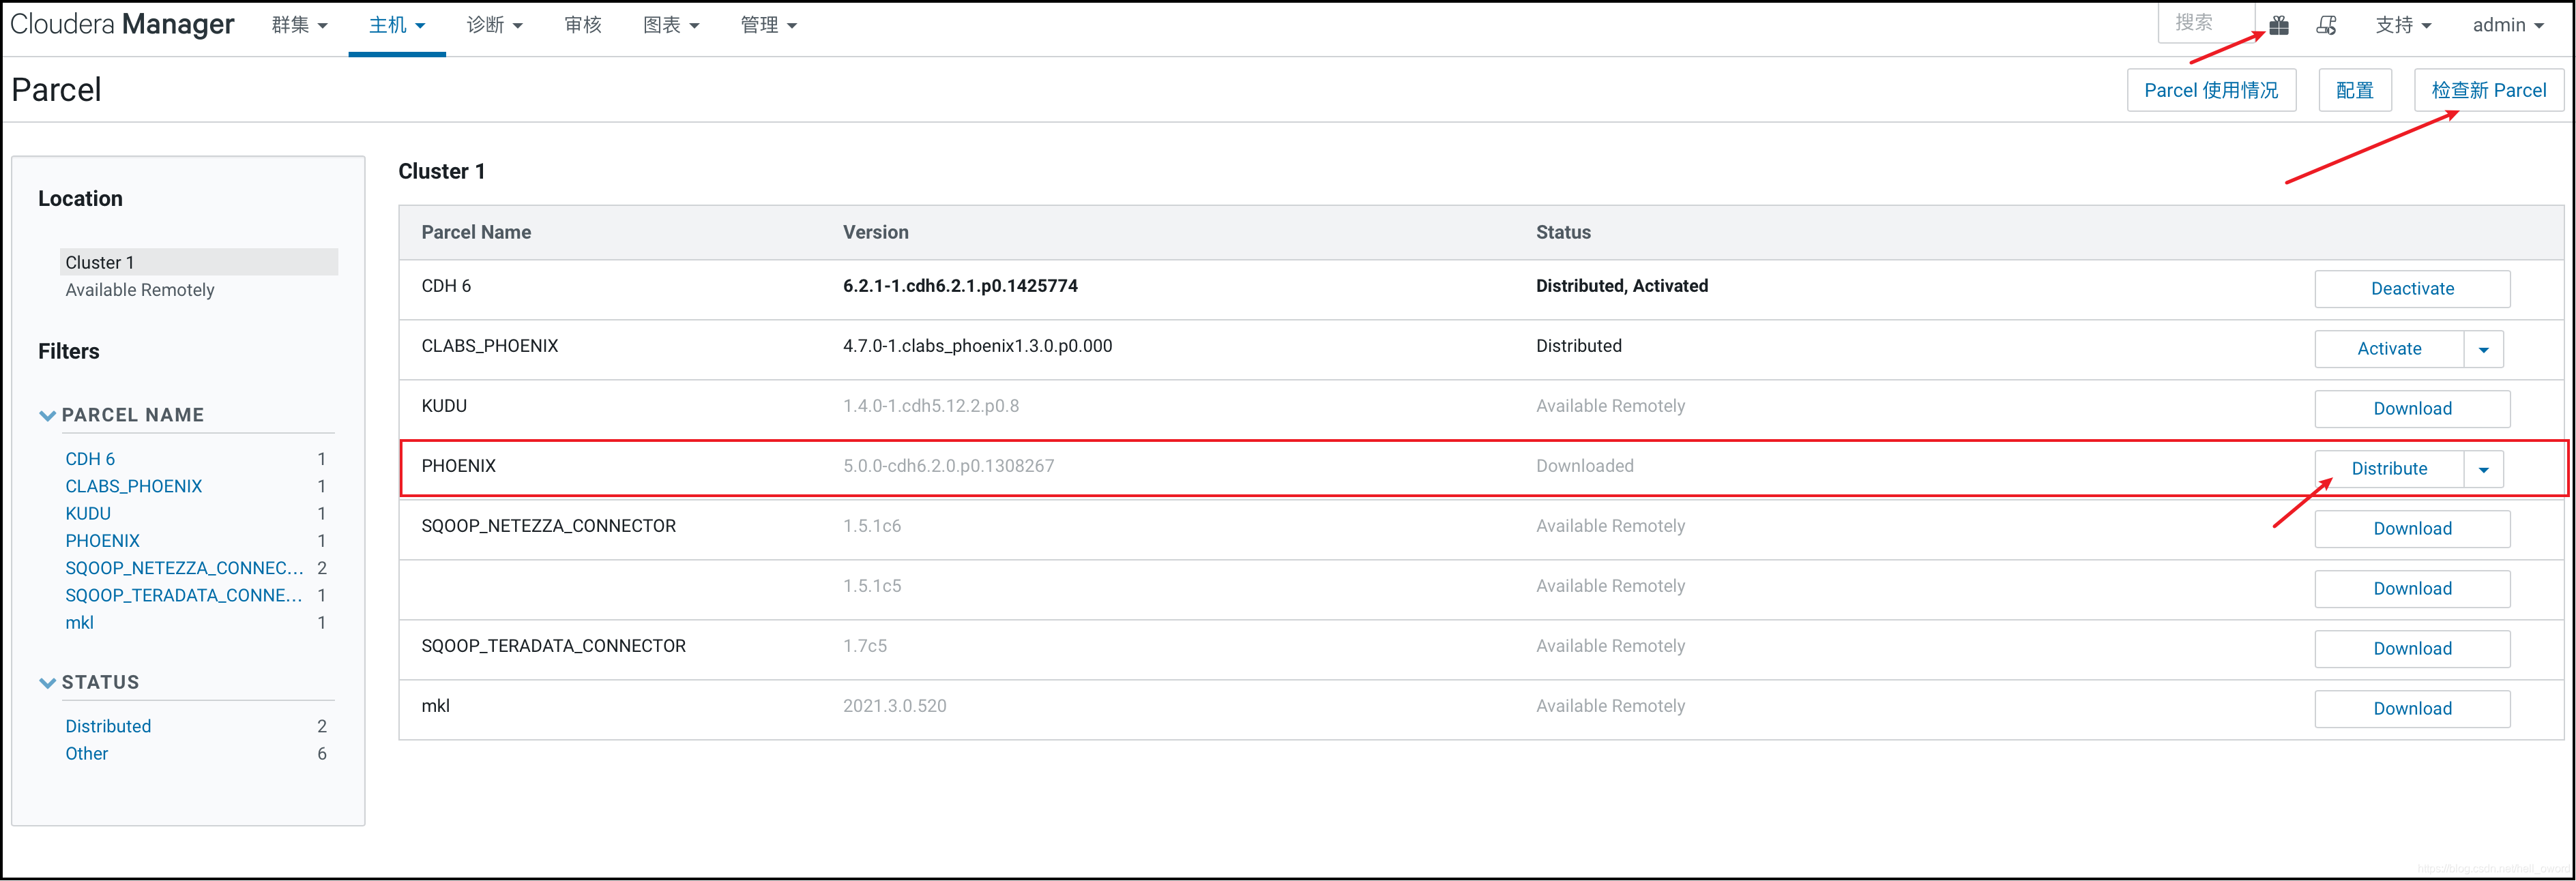Screen dimensions: 2576x881
Task: Select Available Remotely location
Action: (140, 290)
